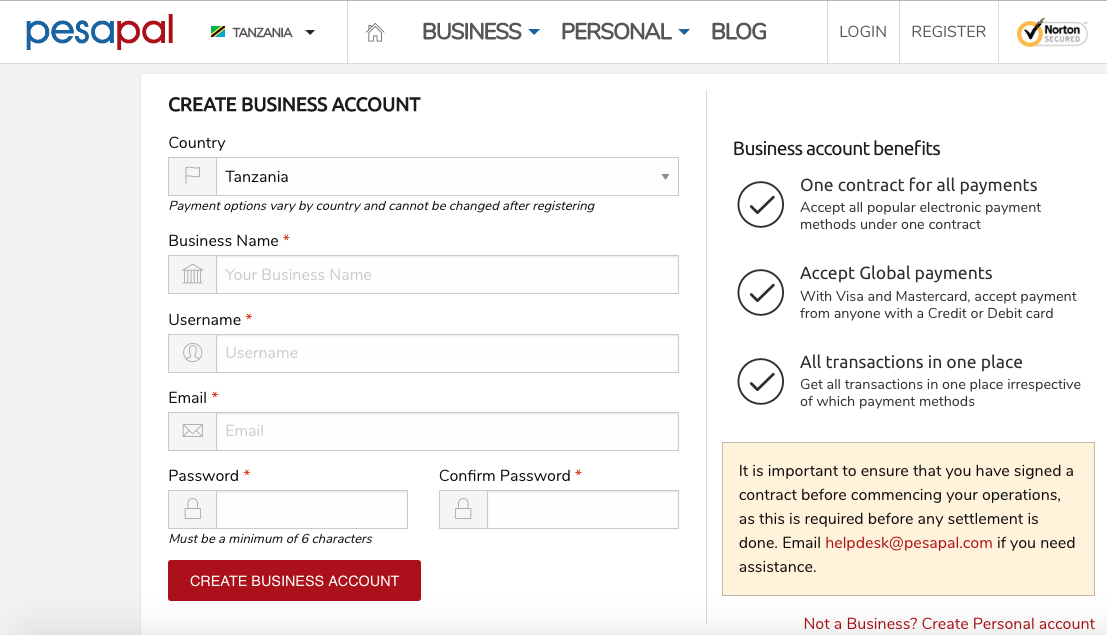Open the BLOG page

tap(739, 32)
